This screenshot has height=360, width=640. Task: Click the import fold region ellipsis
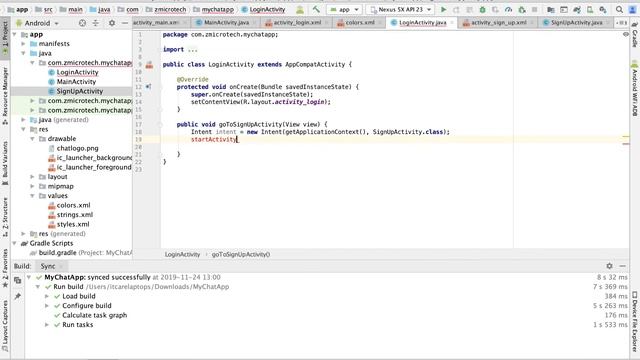point(192,49)
